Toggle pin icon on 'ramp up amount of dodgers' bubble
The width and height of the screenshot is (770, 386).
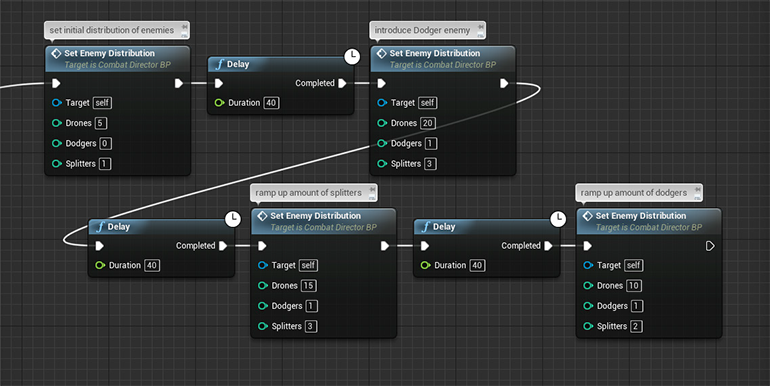(x=697, y=189)
